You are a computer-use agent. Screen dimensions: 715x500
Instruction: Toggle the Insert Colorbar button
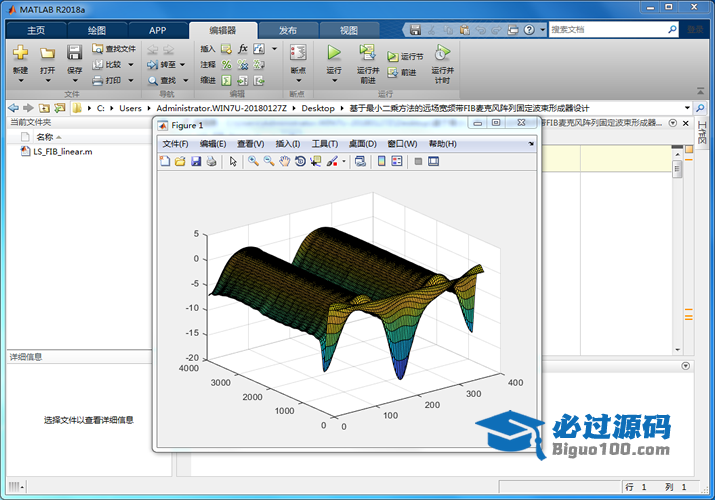coord(381,161)
